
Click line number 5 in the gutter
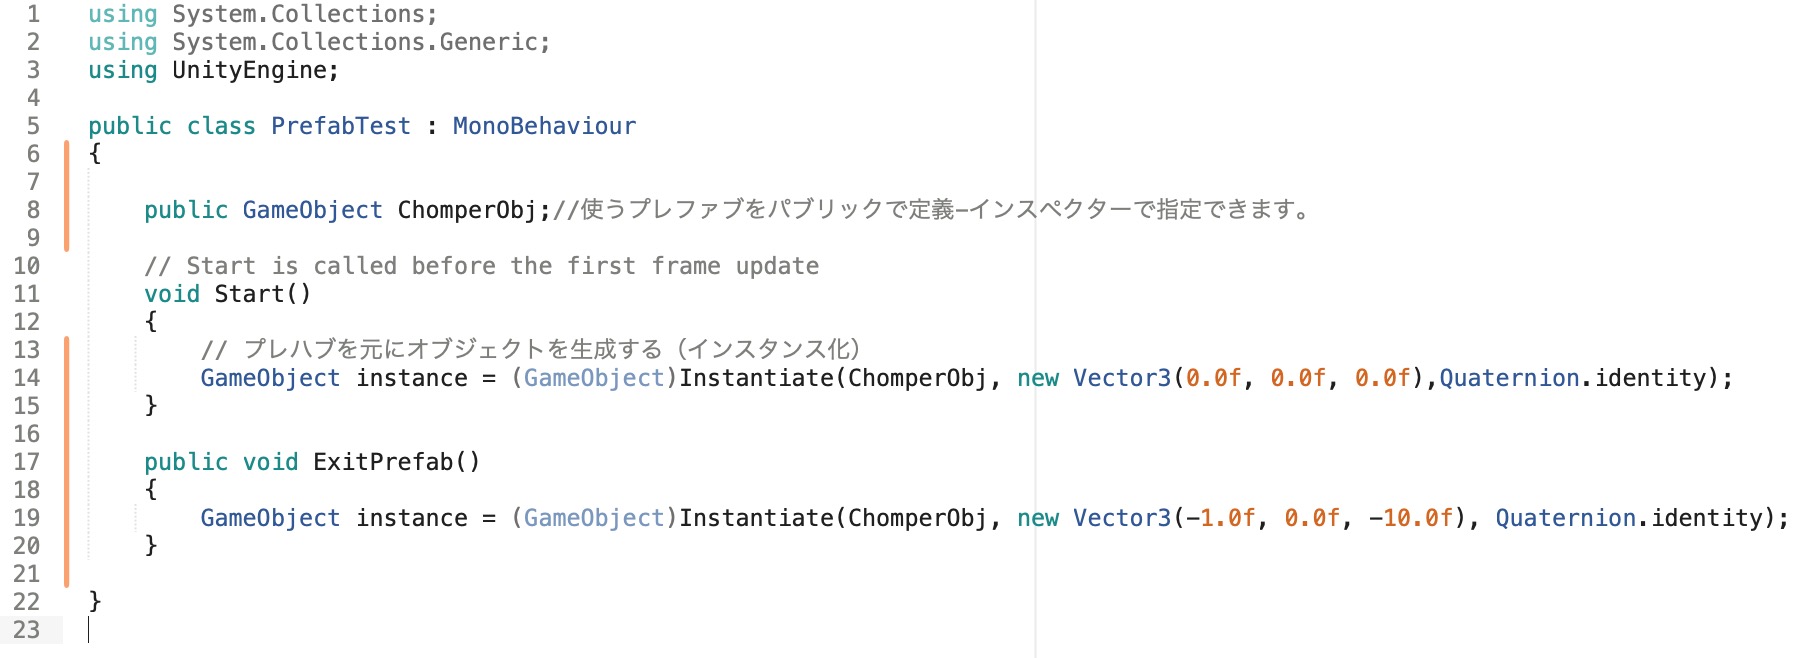[x=33, y=126]
